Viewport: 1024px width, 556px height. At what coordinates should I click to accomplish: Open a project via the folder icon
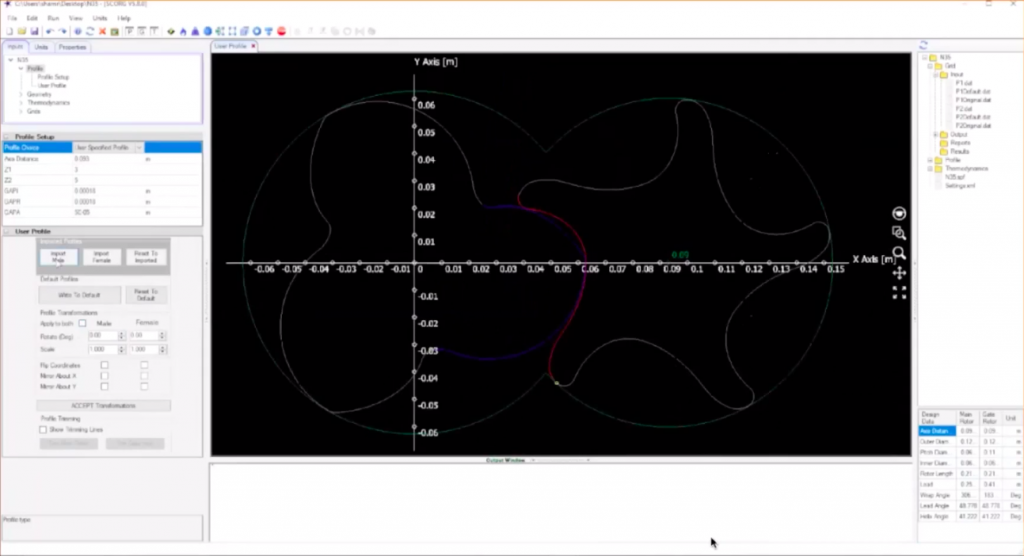click(x=22, y=31)
